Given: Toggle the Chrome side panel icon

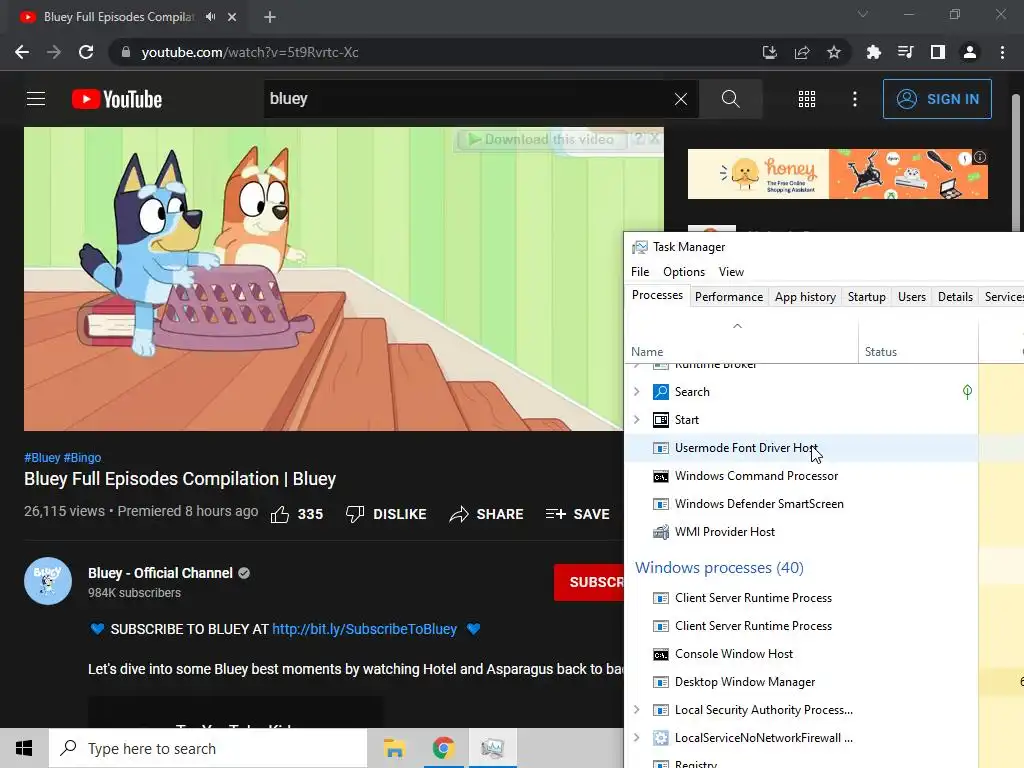Looking at the screenshot, I should click(x=937, y=52).
